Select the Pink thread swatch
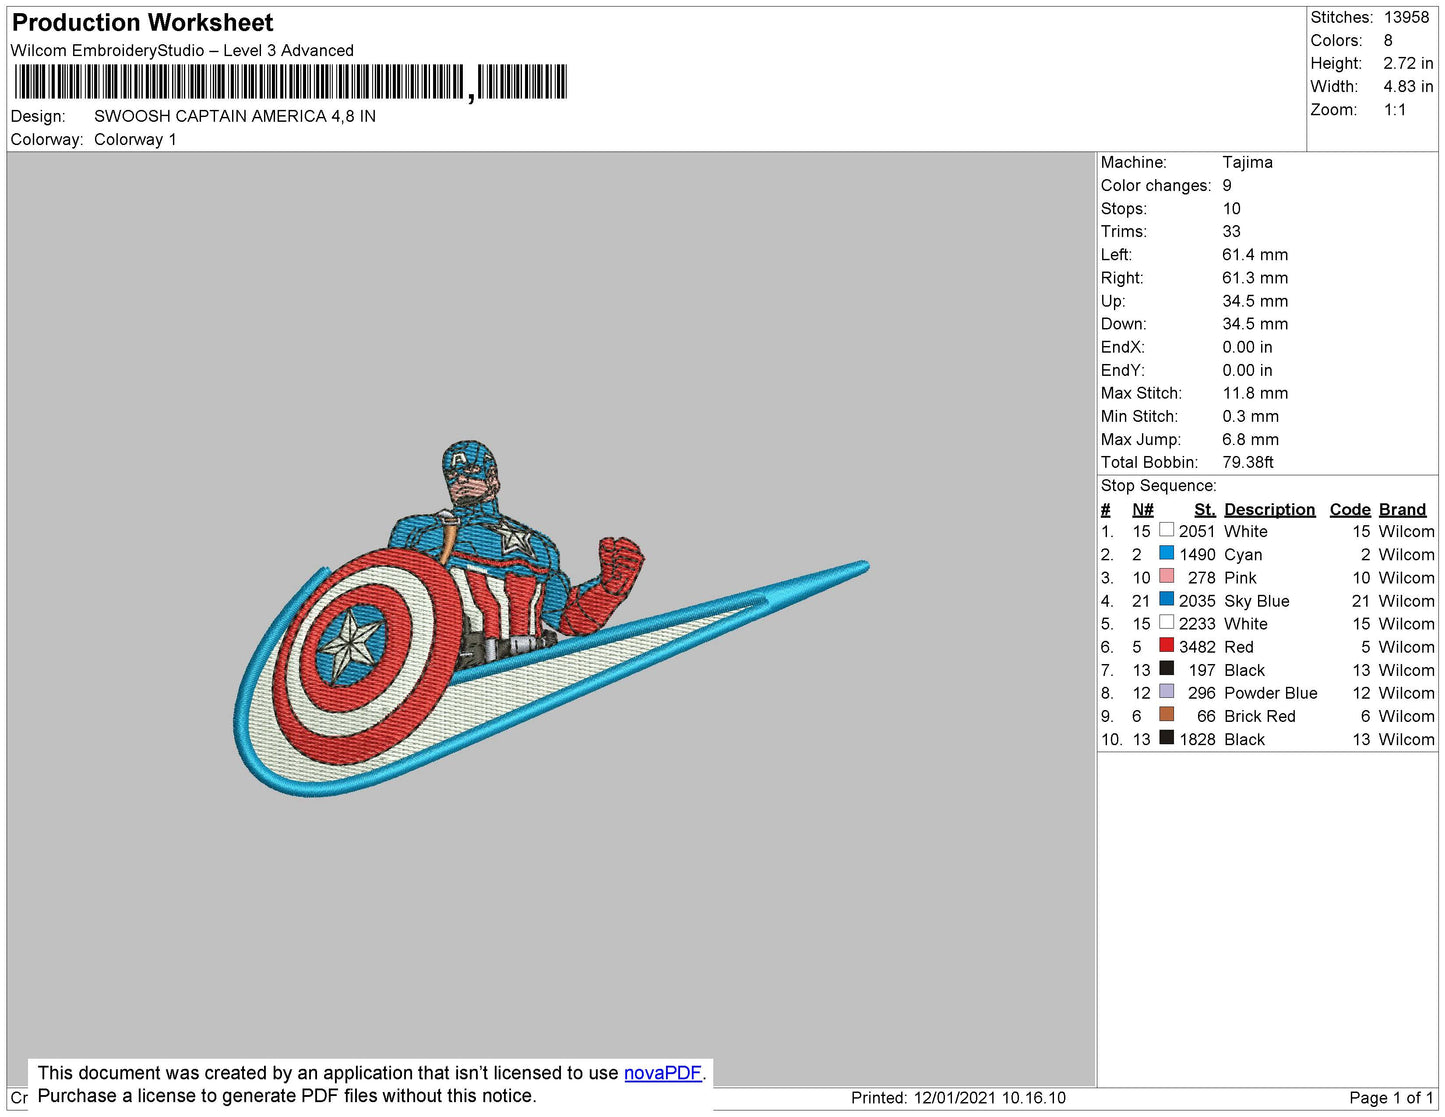Viewport: 1445px width, 1117px height. pyautogui.click(x=1166, y=576)
